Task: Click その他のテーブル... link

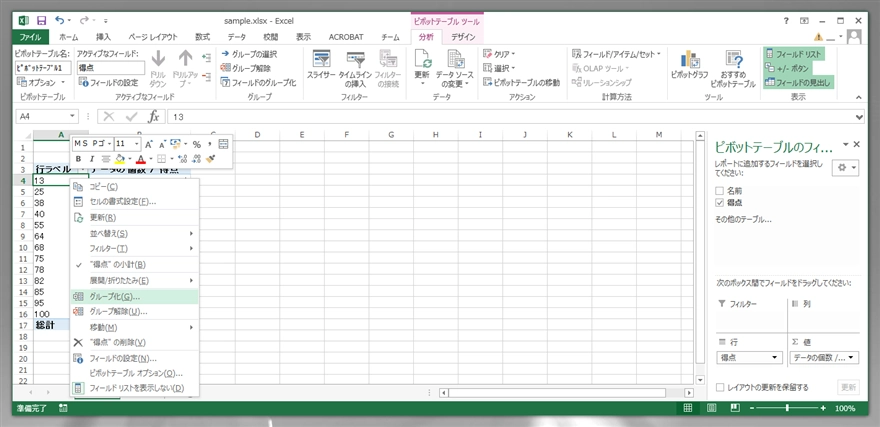Action: pyautogui.click(x=743, y=220)
